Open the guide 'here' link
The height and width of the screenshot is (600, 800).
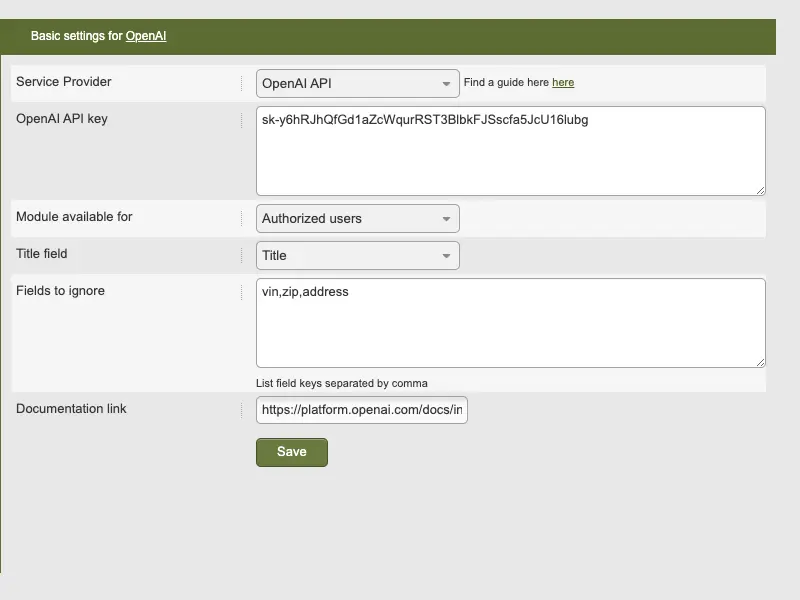[563, 82]
